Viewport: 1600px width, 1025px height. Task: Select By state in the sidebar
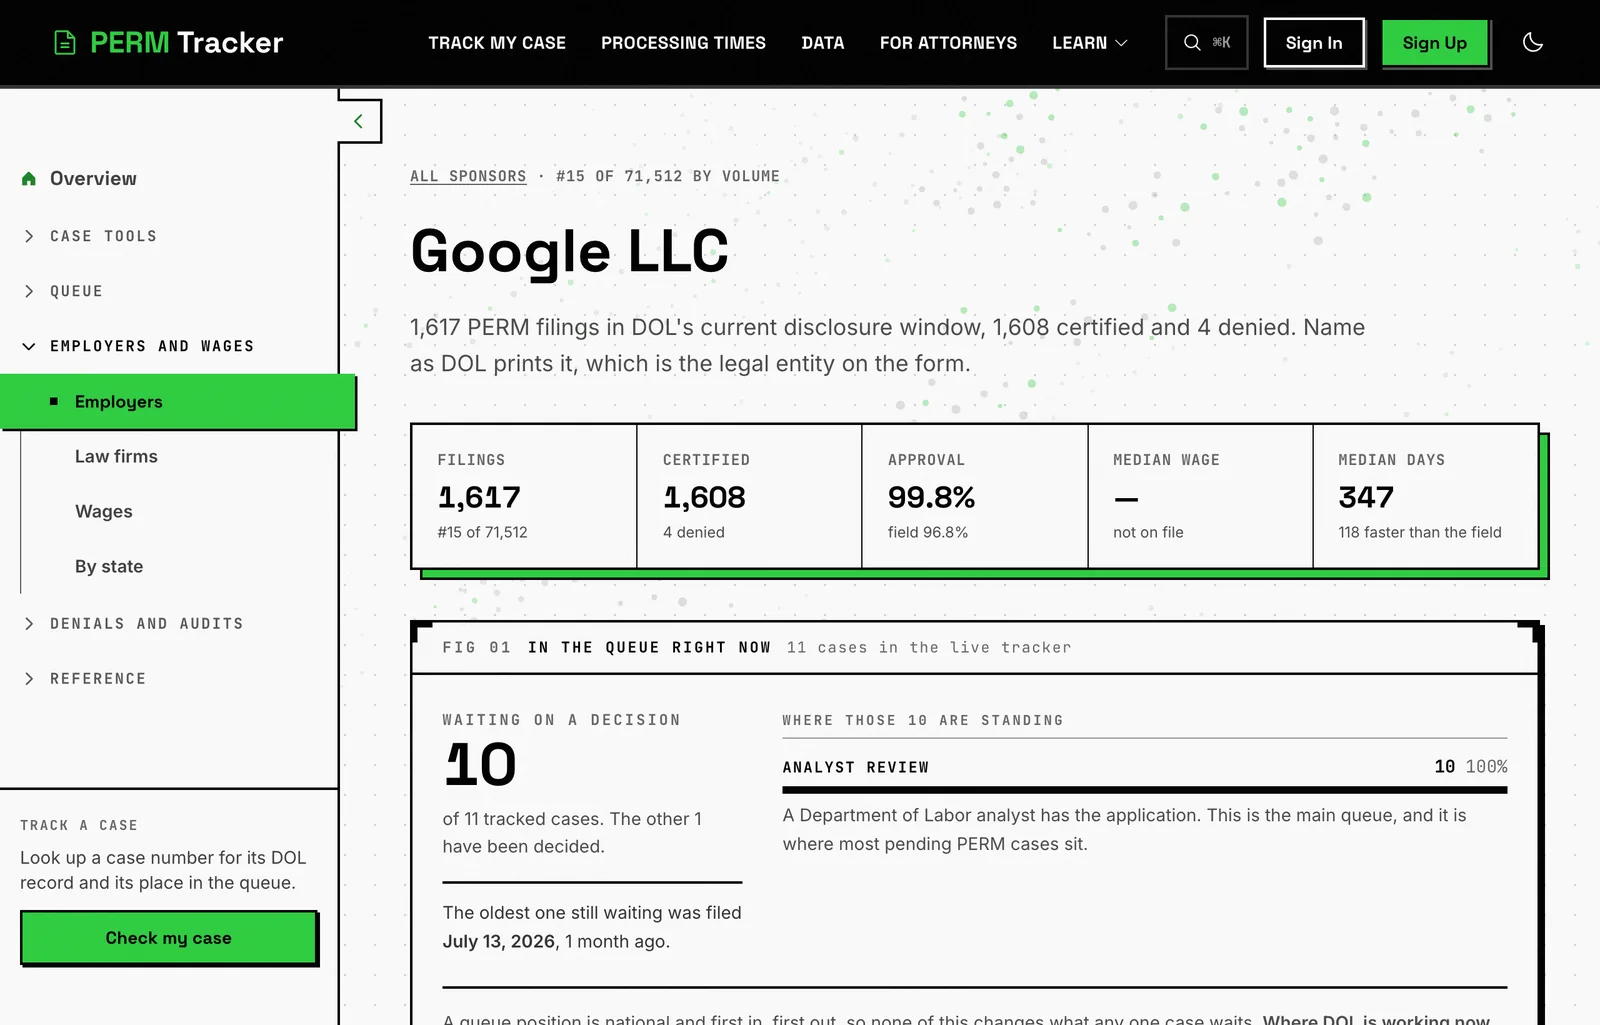point(109,566)
